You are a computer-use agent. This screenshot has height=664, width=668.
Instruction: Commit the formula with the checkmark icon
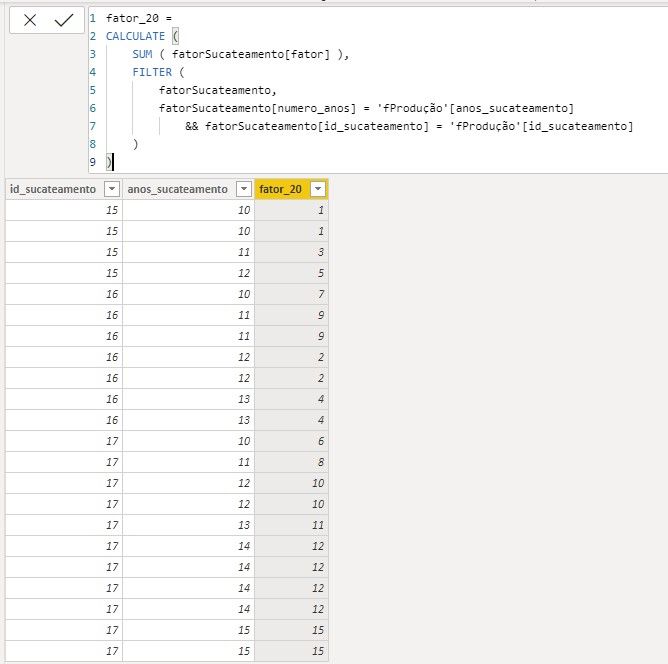tap(64, 20)
